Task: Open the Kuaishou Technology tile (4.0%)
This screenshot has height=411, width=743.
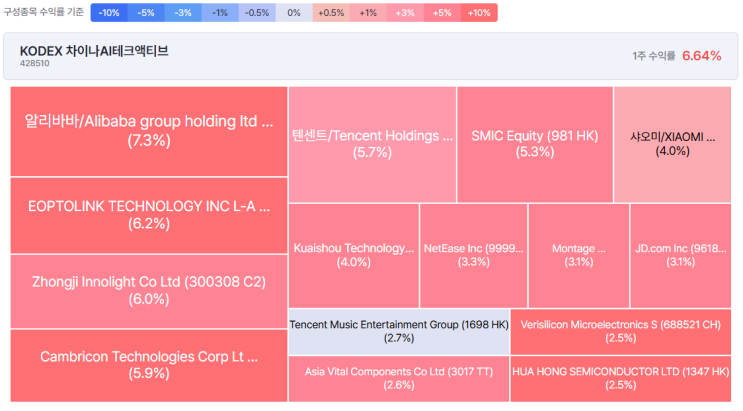Action: (x=354, y=256)
